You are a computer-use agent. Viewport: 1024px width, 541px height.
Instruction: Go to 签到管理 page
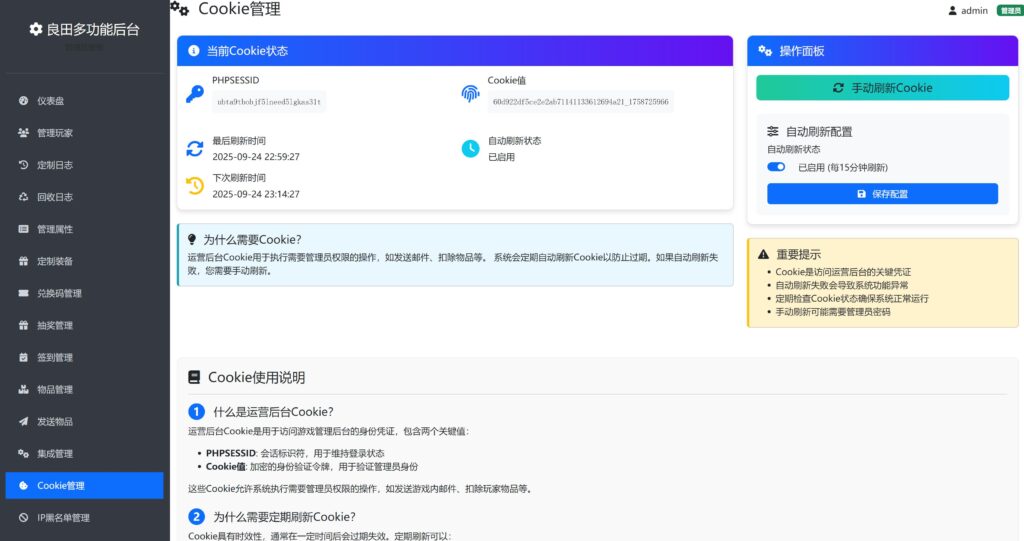click(x=55, y=357)
